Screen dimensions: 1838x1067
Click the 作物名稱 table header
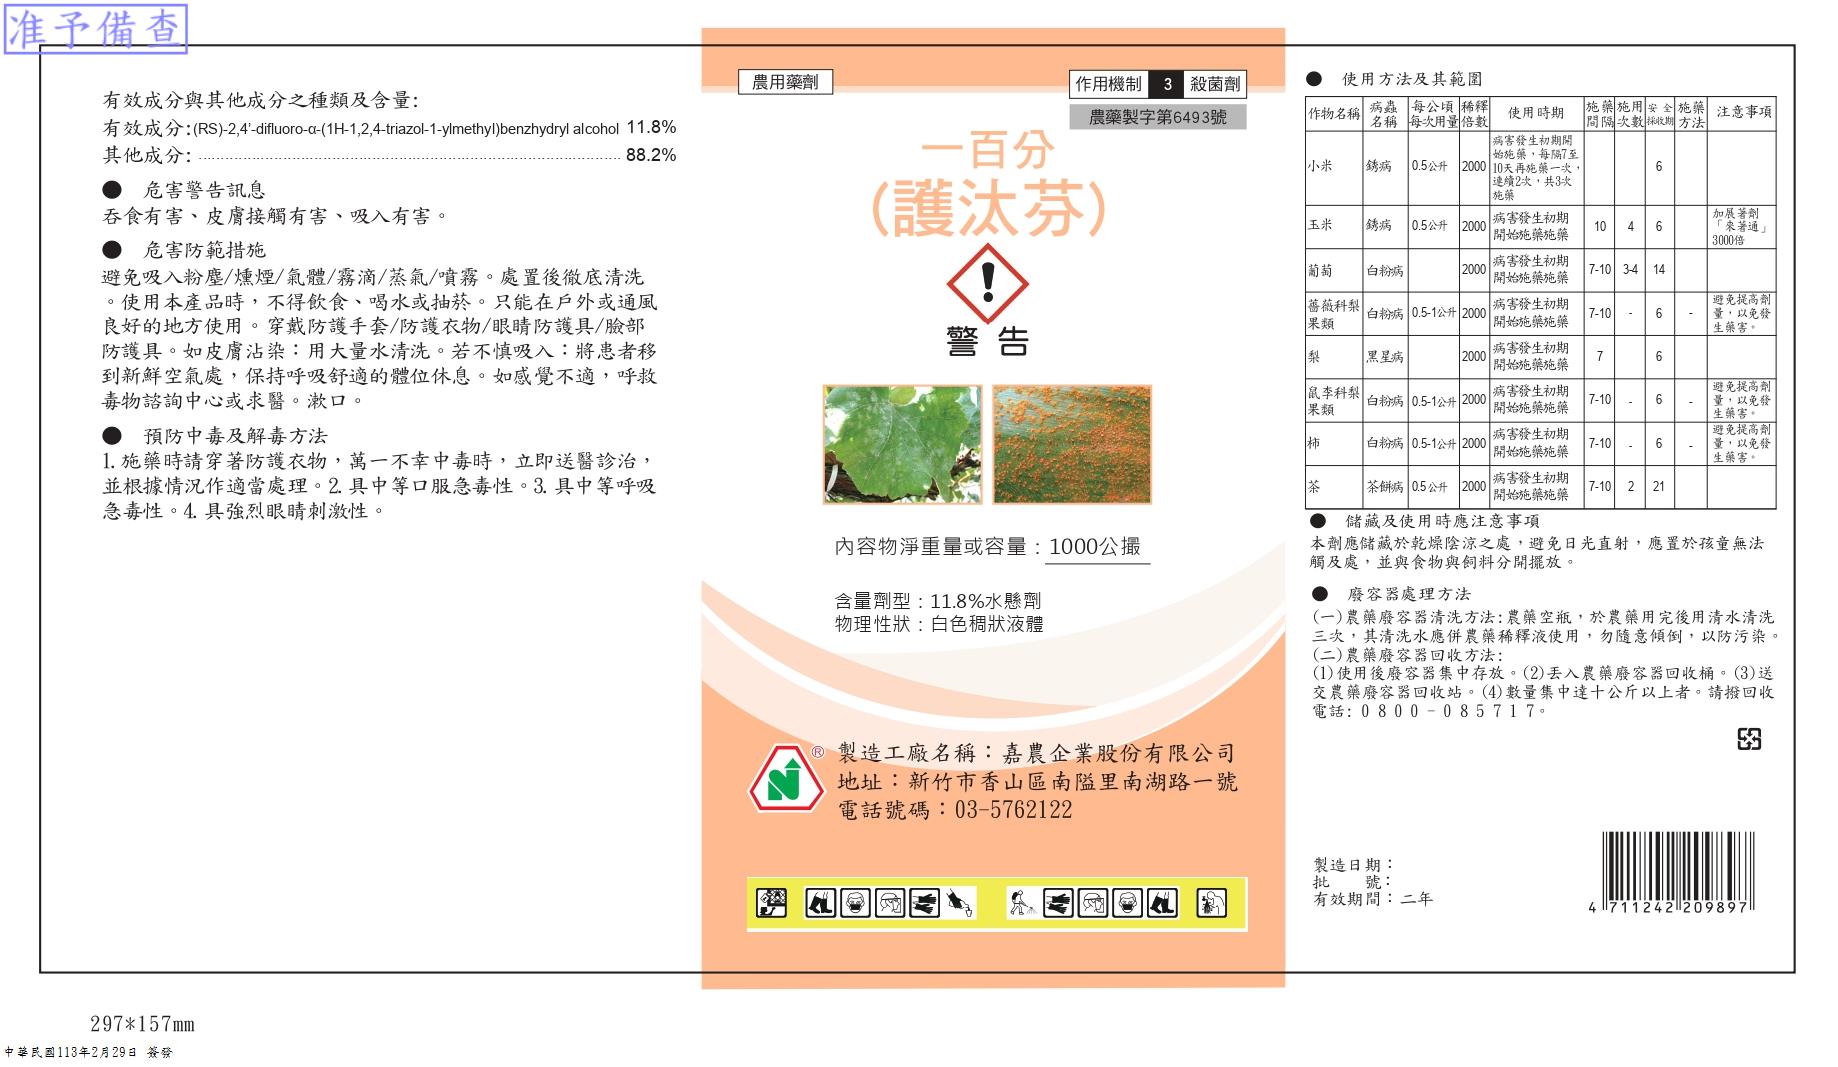point(1334,113)
